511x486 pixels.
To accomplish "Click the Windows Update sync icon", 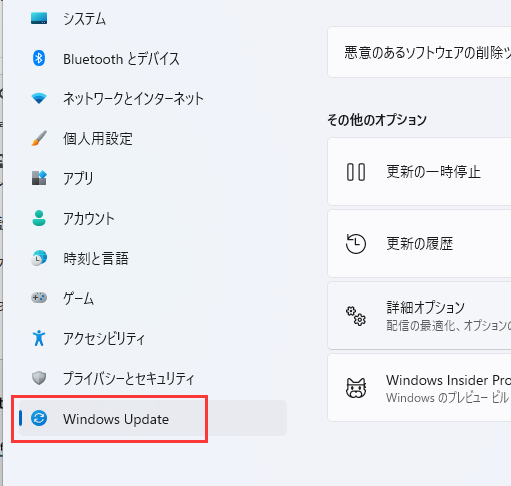I will point(39,418).
